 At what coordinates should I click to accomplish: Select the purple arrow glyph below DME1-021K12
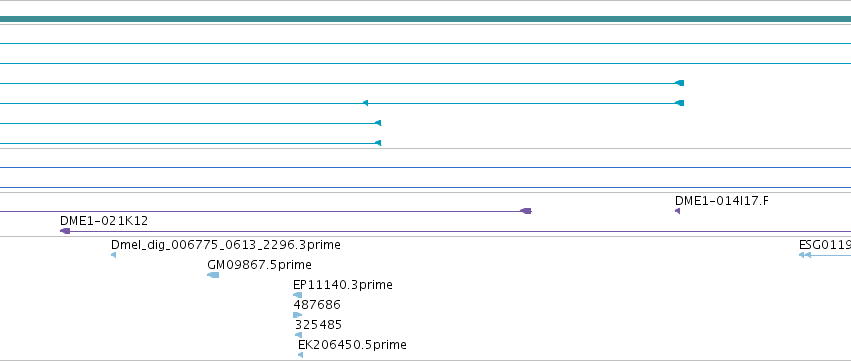65,231
